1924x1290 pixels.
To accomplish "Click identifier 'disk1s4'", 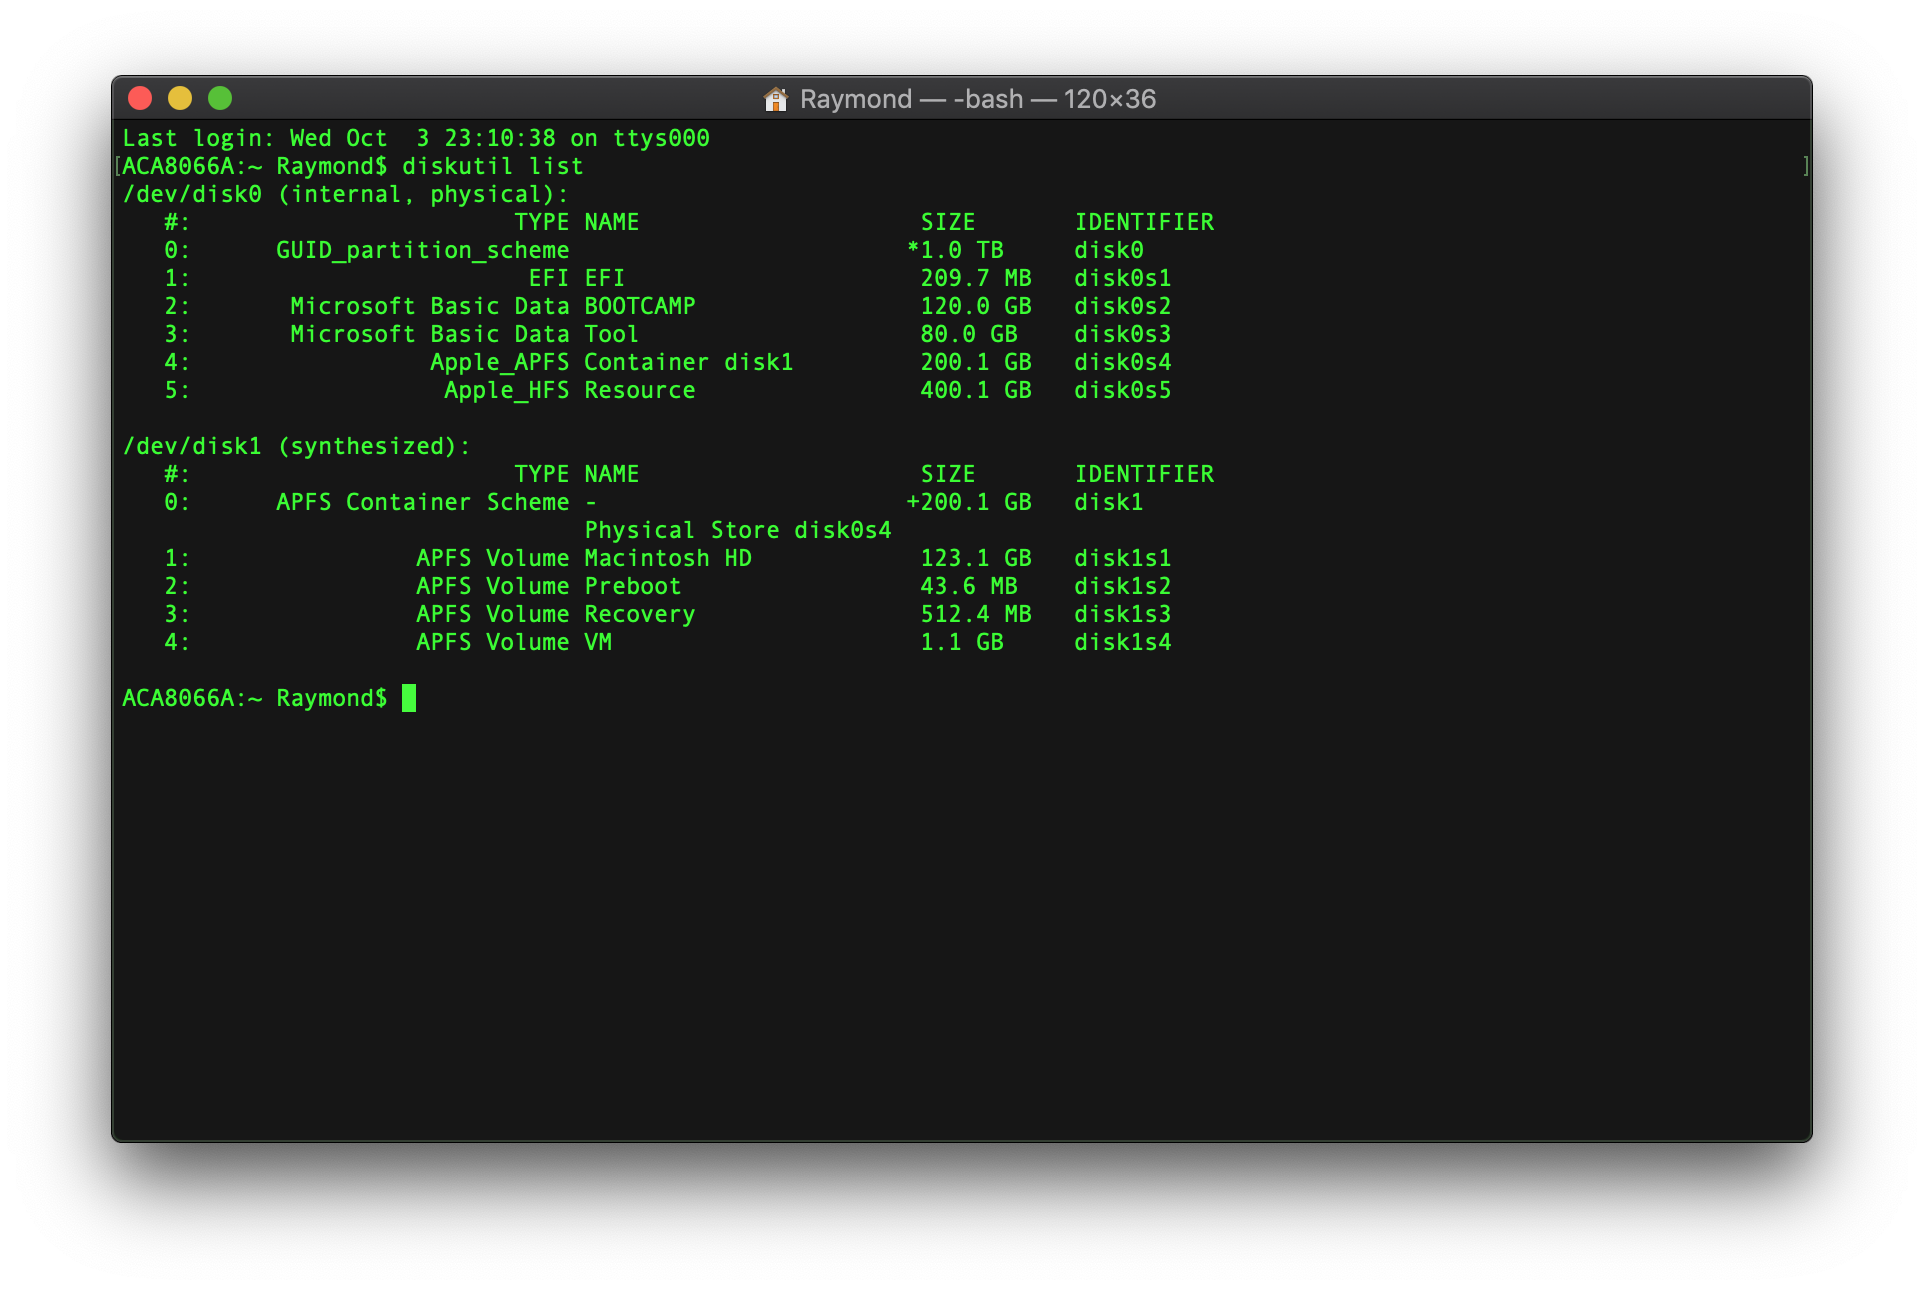I will pyautogui.click(x=1123, y=642).
